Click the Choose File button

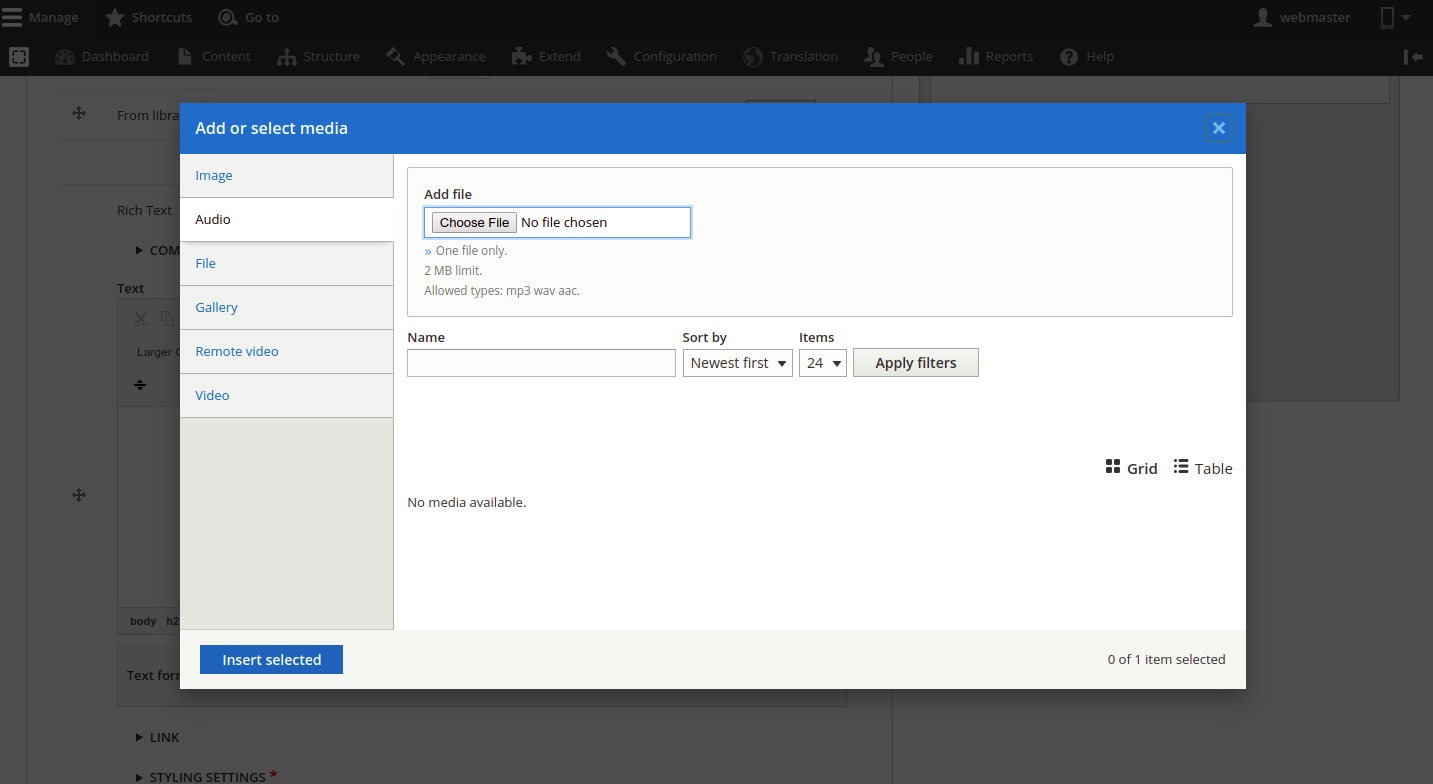point(474,222)
